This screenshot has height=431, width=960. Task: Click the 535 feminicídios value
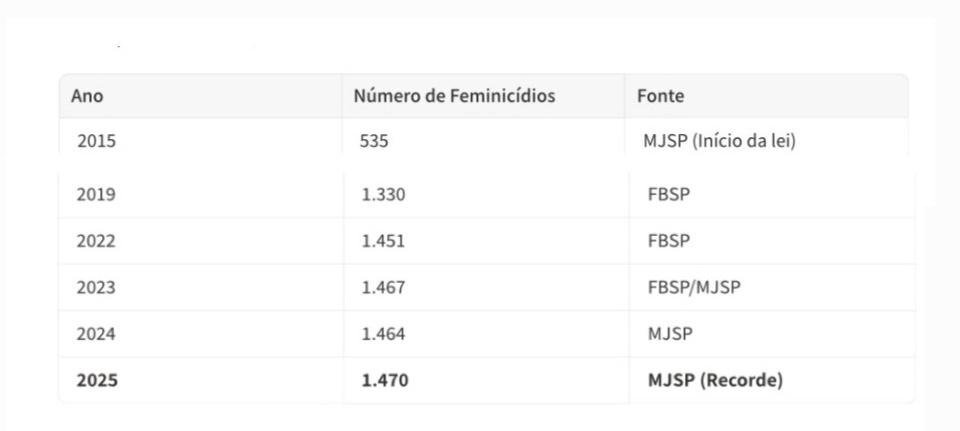(375, 141)
